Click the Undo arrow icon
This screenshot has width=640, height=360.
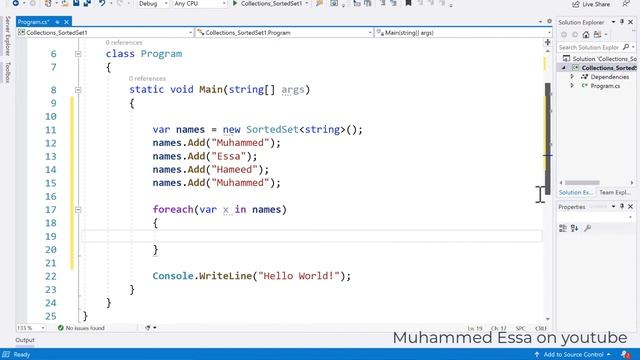(102, 3)
